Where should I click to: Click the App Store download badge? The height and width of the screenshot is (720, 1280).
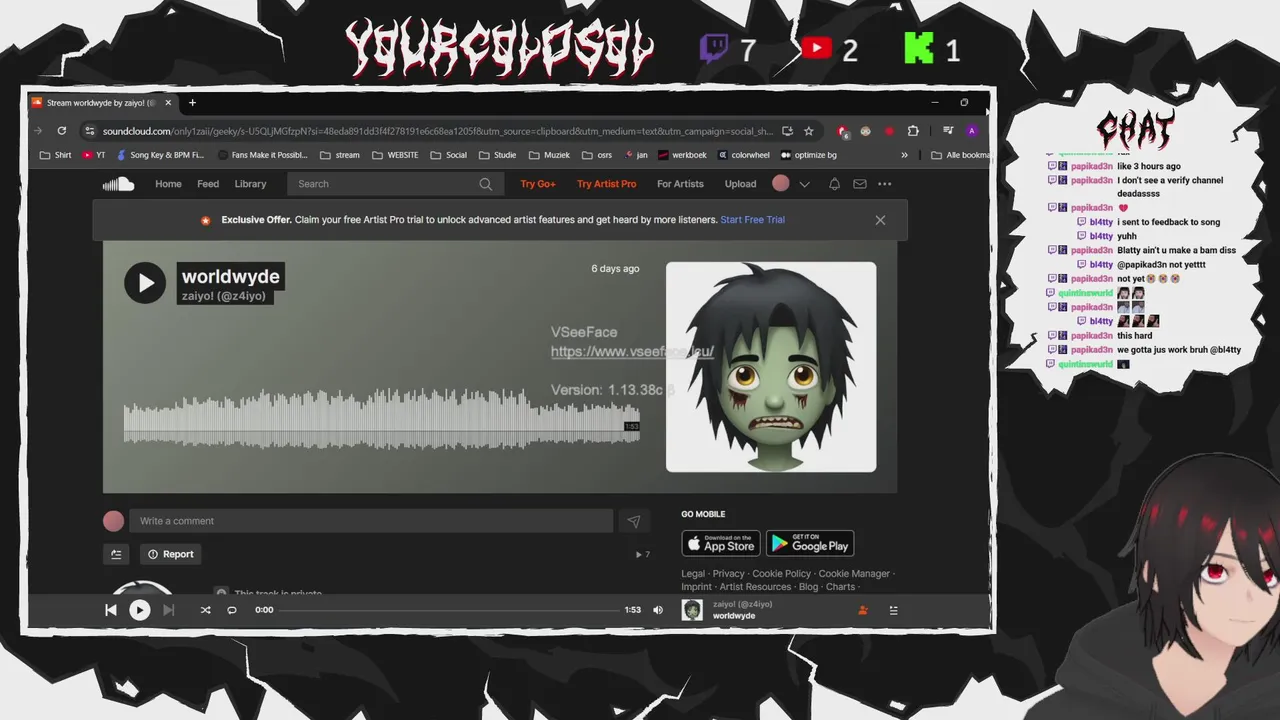coord(721,543)
